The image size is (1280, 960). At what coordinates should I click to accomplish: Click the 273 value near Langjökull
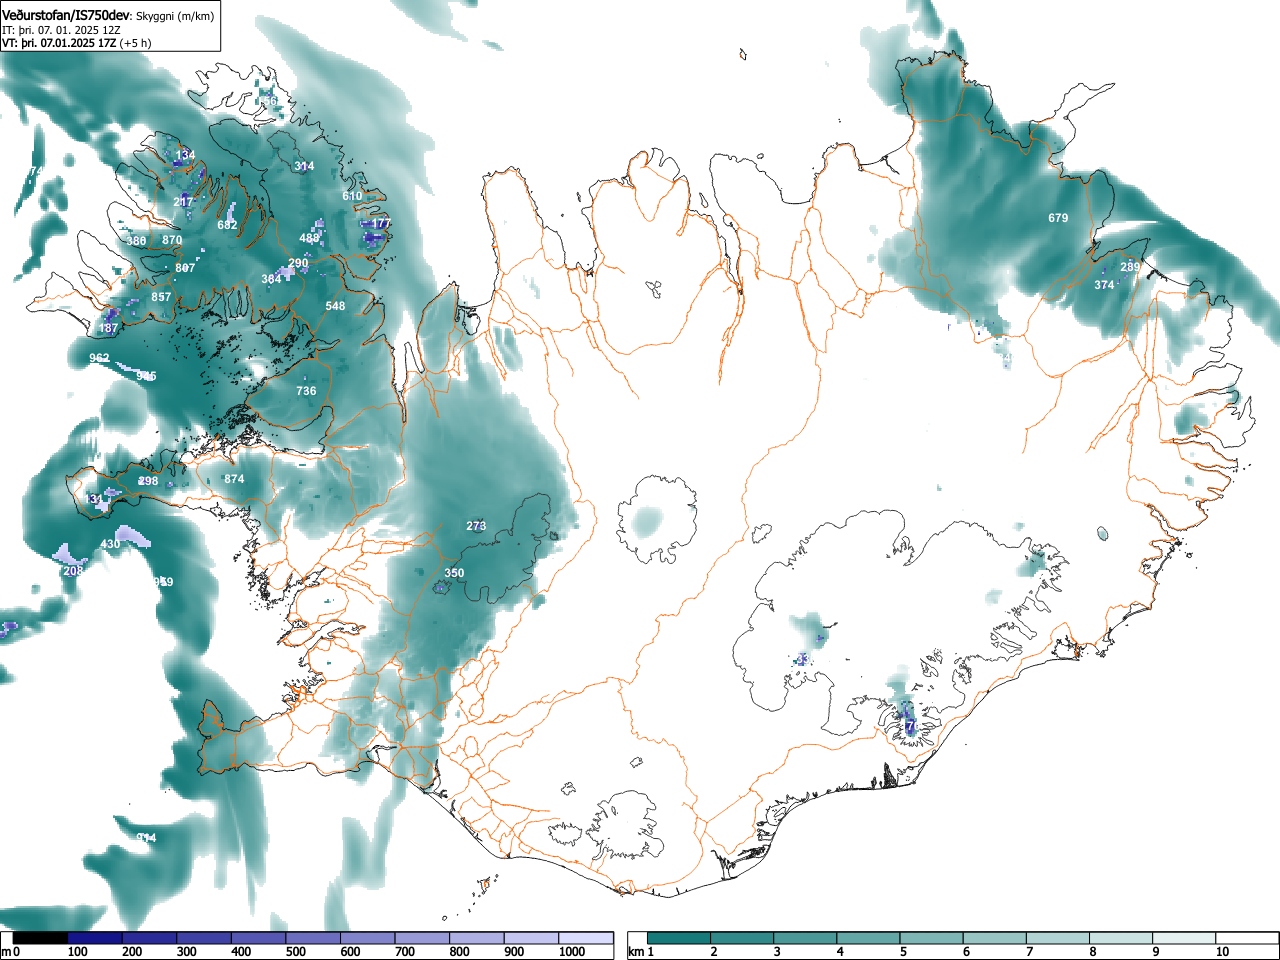click(476, 526)
